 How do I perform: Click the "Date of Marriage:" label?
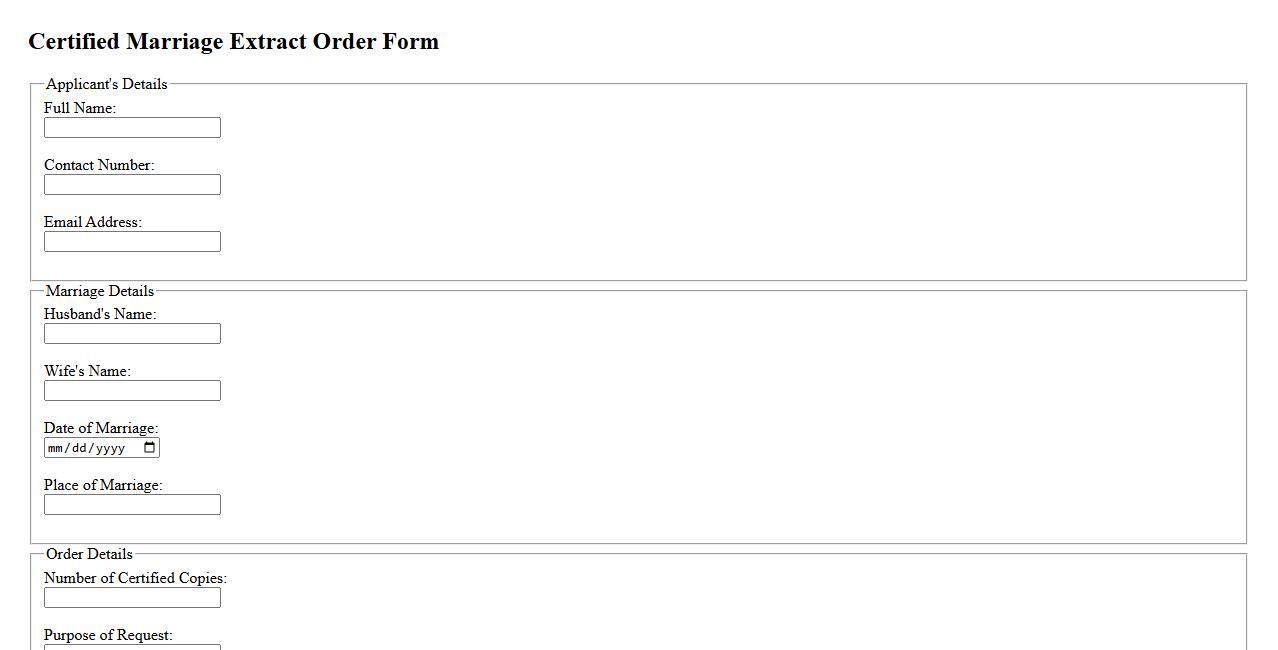point(101,428)
